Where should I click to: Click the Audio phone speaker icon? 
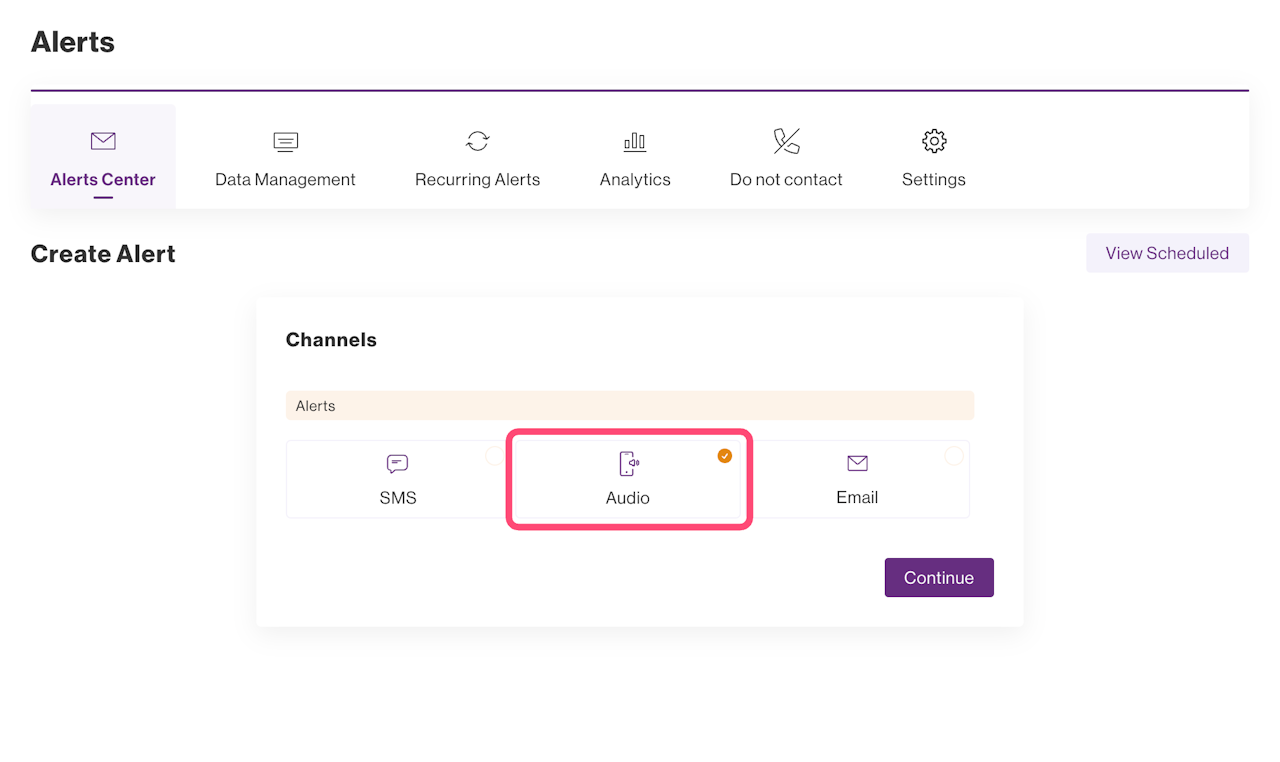[x=628, y=464]
